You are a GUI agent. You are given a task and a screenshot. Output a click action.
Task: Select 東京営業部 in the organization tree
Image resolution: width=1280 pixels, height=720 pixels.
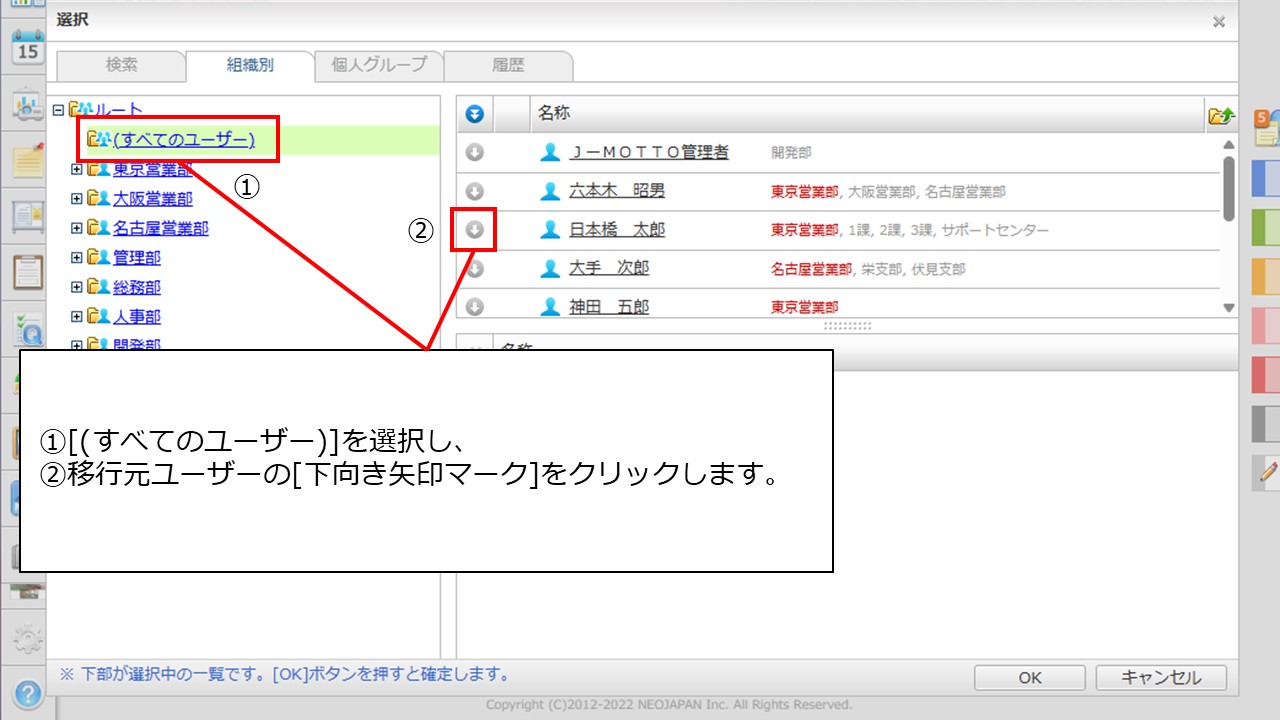[152, 170]
